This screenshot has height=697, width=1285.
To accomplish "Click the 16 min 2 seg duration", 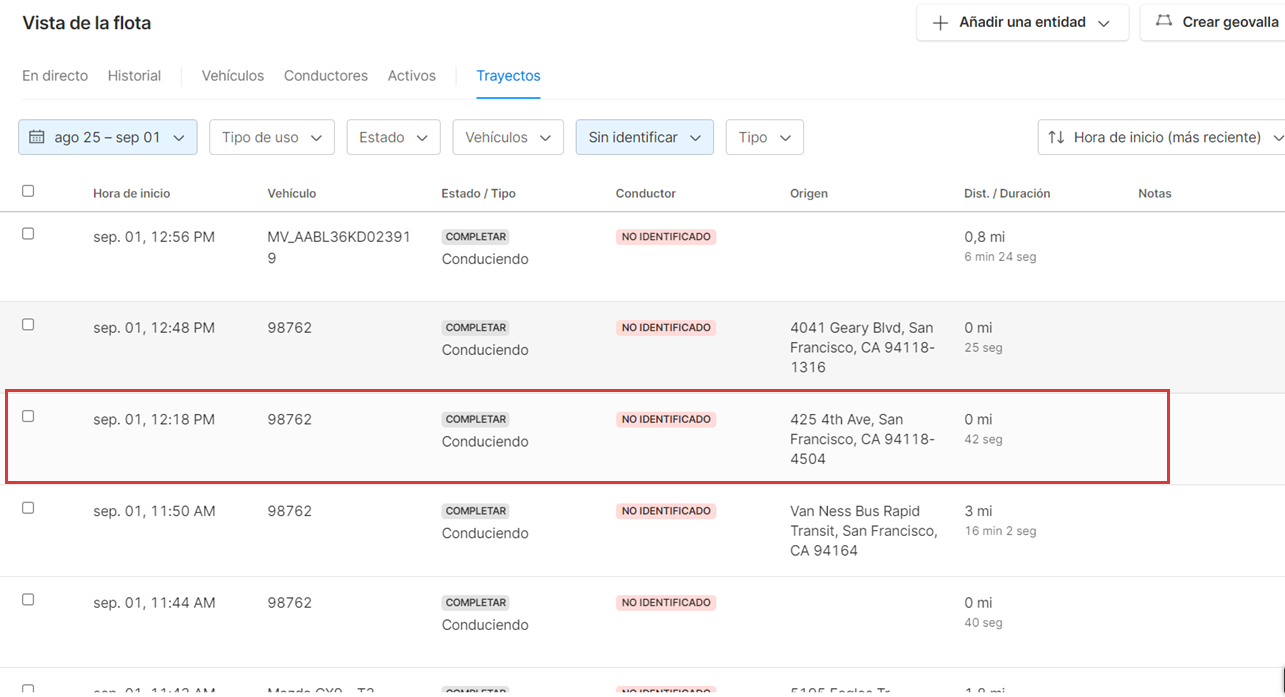I will coord(1000,532).
